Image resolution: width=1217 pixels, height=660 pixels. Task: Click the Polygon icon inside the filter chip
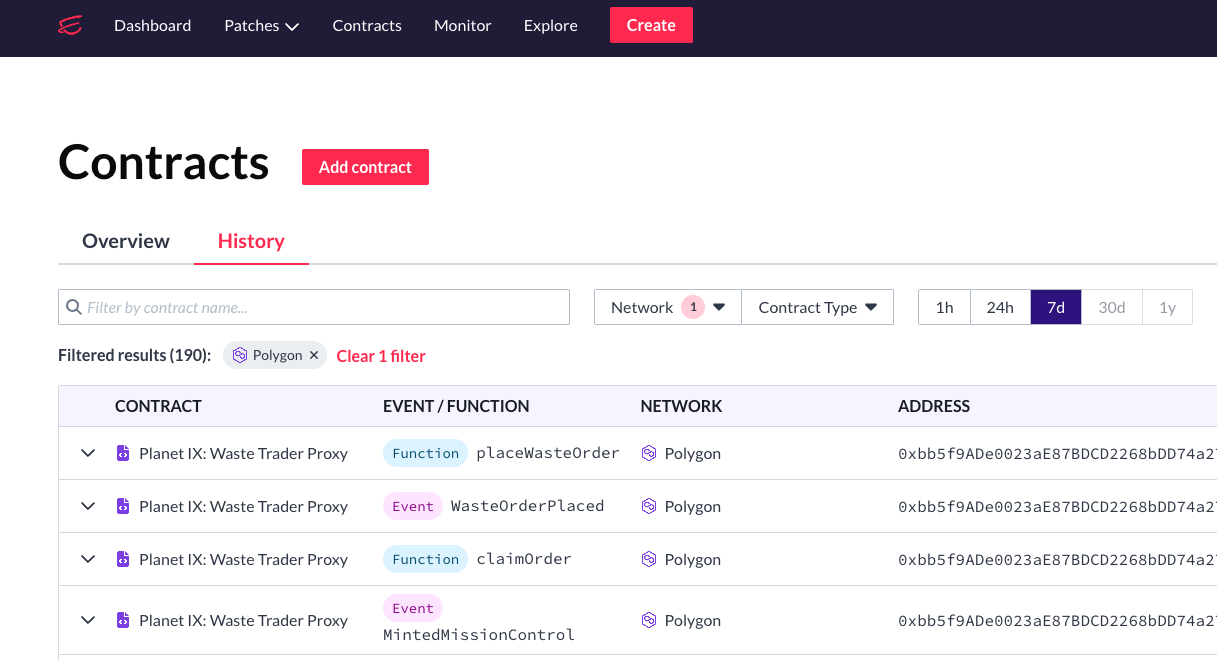coord(240,355)
